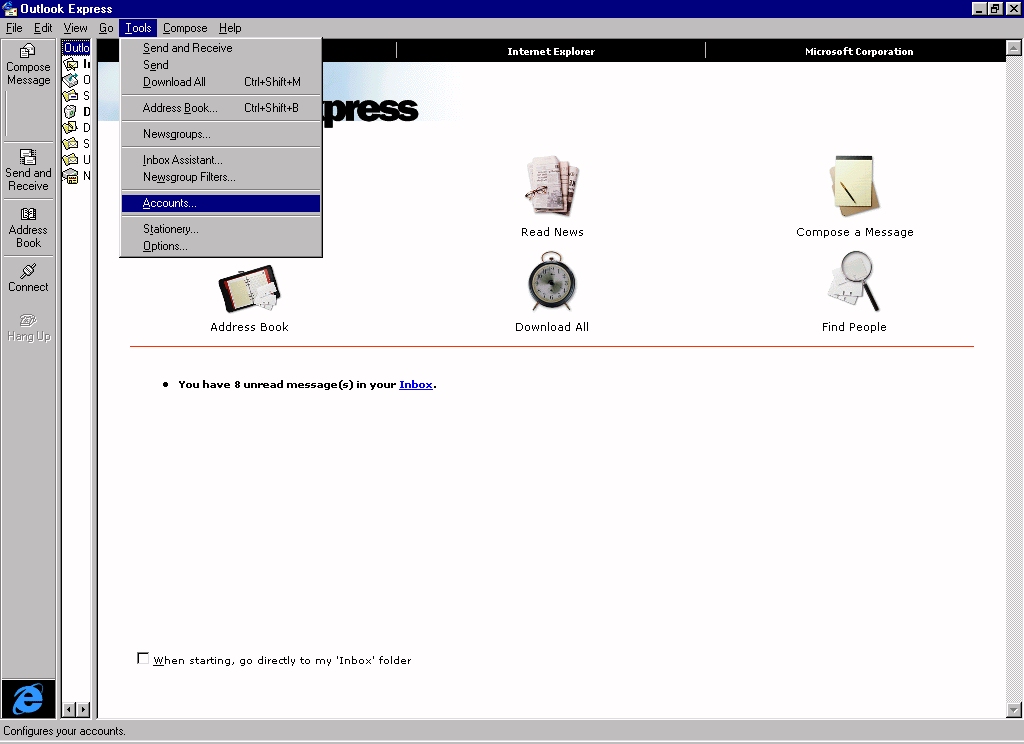Click Send and Receive in the toolbar
1024x744 pixels.
(x=28, y=170)
